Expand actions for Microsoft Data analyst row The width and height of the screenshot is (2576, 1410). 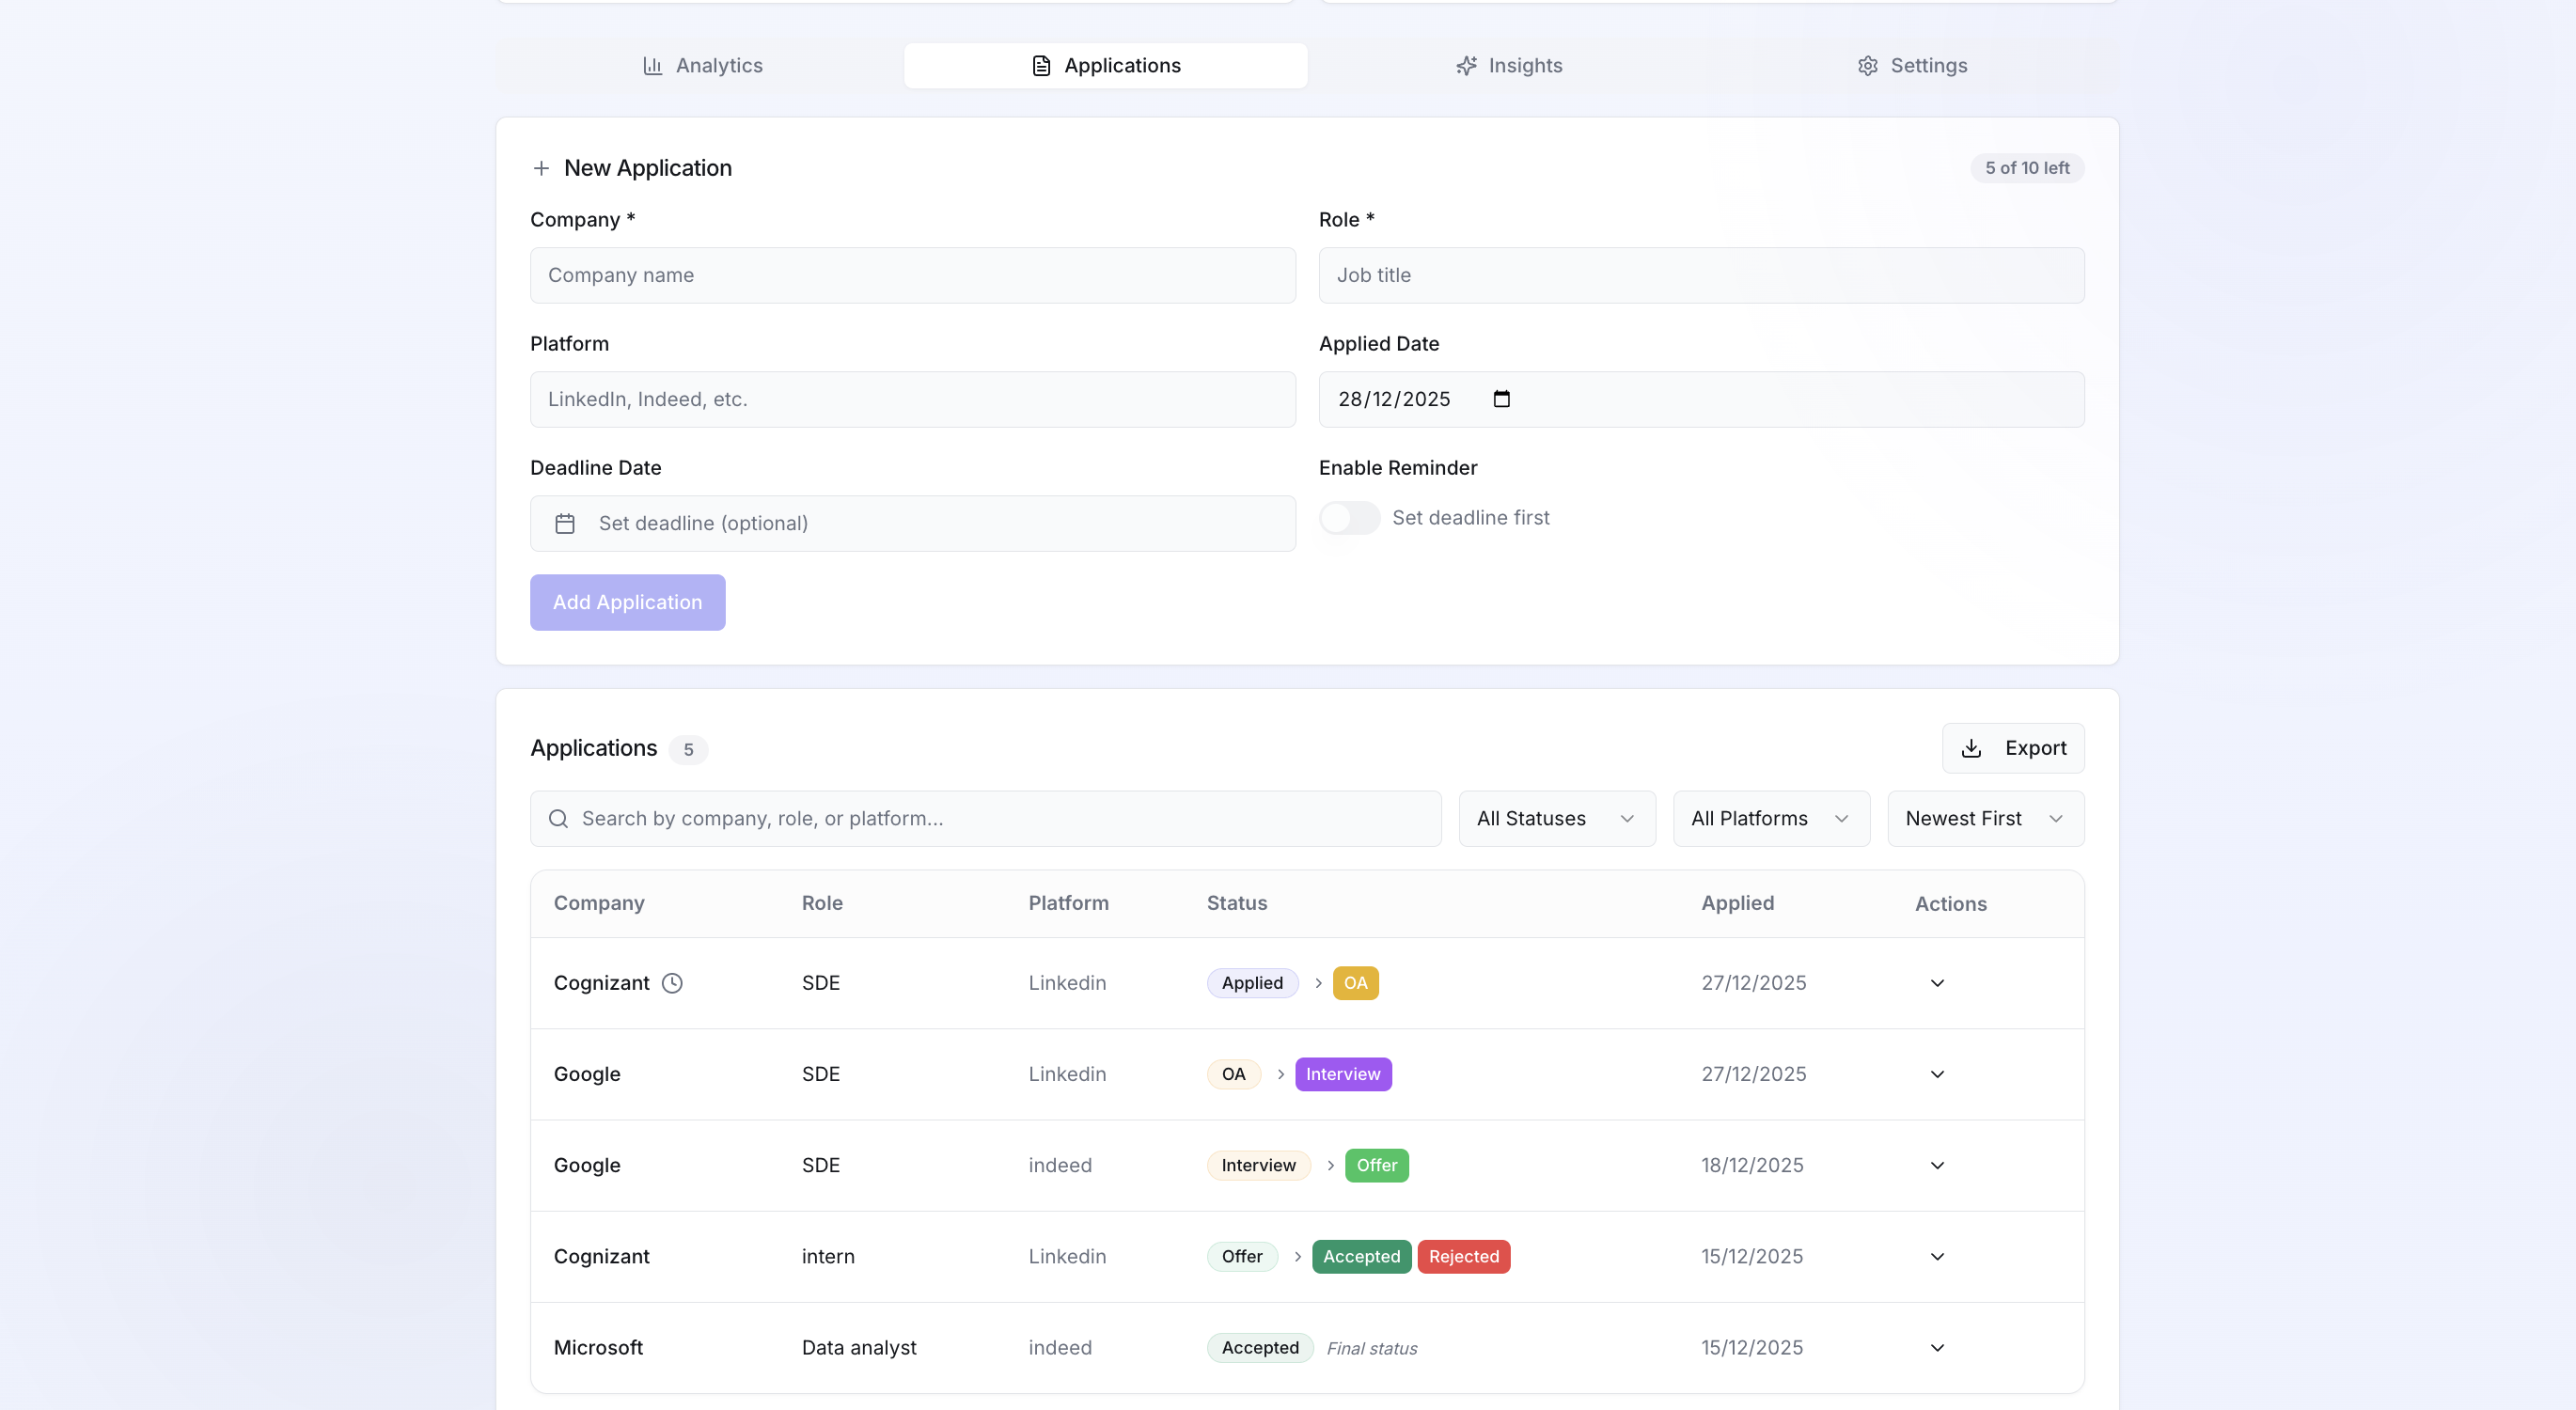1937,1348
